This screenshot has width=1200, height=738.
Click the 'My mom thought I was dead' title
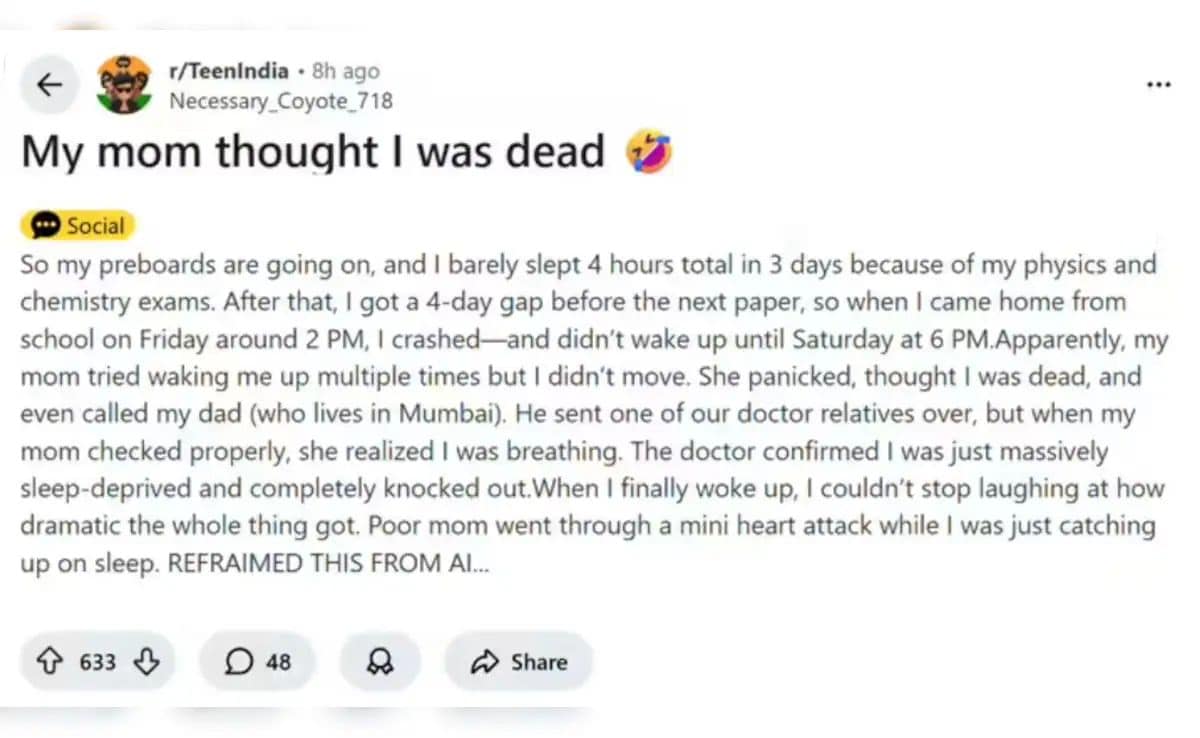click(x=313, y=153)
